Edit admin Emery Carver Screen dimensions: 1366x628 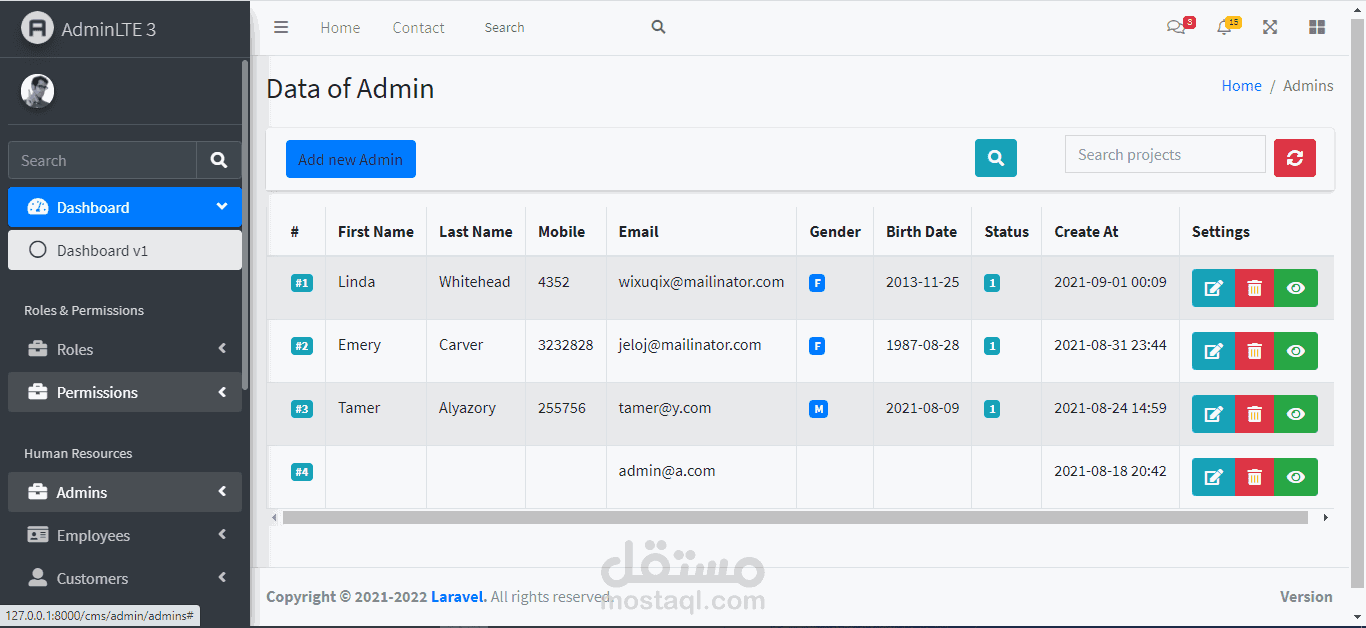[x=1214, y=351]
